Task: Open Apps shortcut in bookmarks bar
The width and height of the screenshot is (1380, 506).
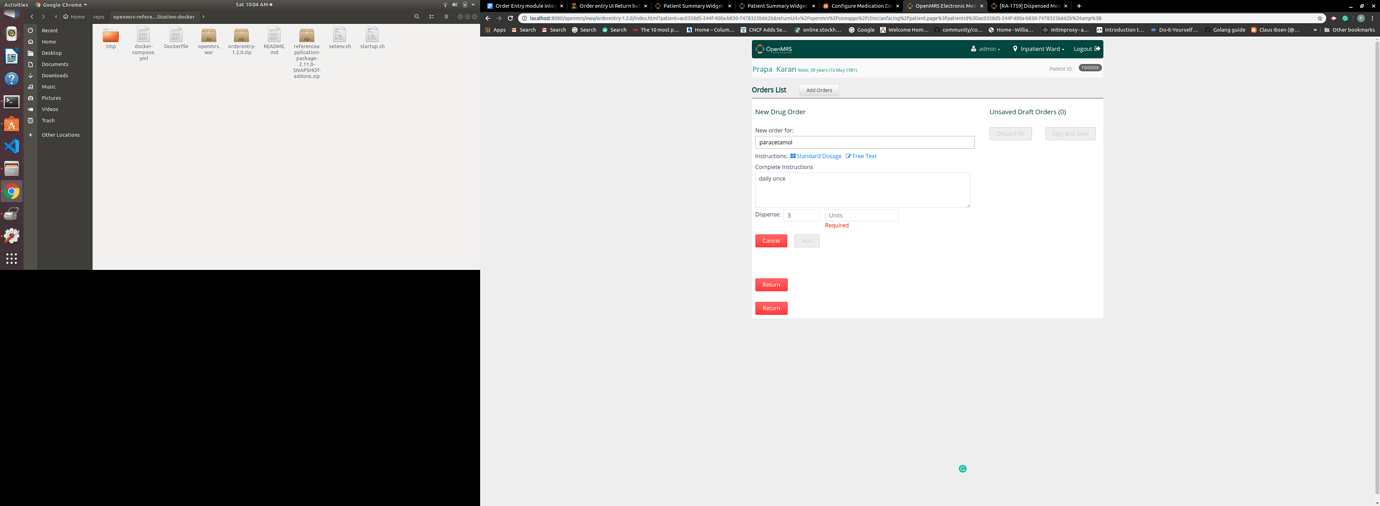Action: [x=495, y=30]
